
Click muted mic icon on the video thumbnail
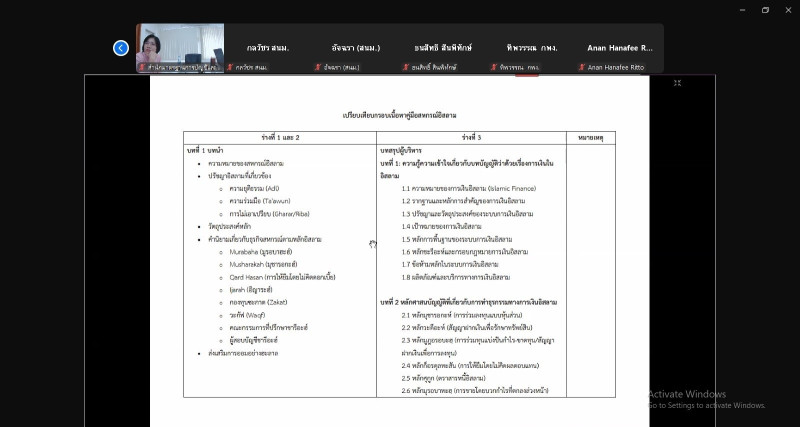click(142, 67)
